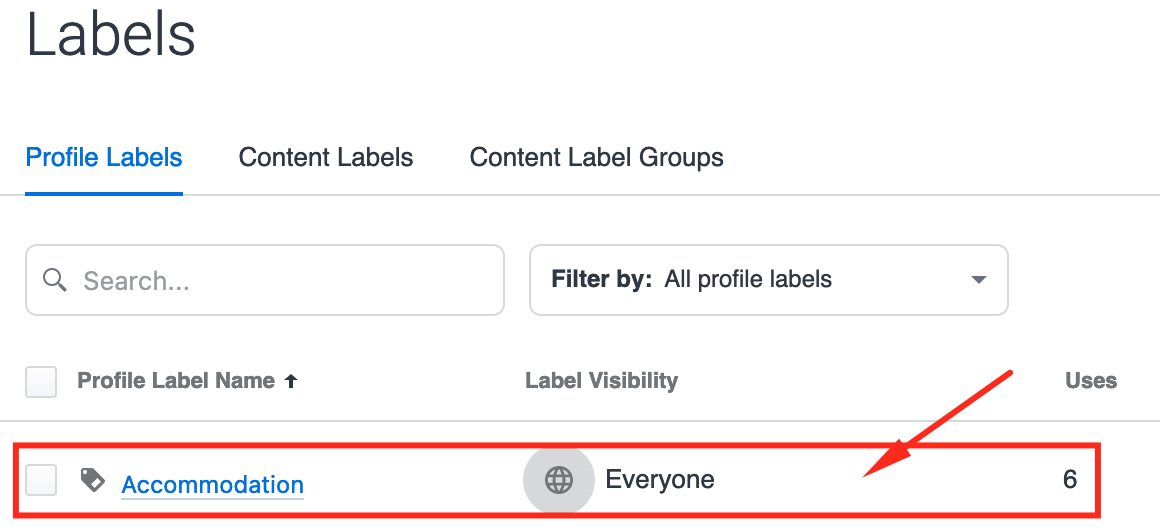The image size is (1160, 530).
Task: Click the ascending sort arrow icon
Action: (x=291, y=381)
